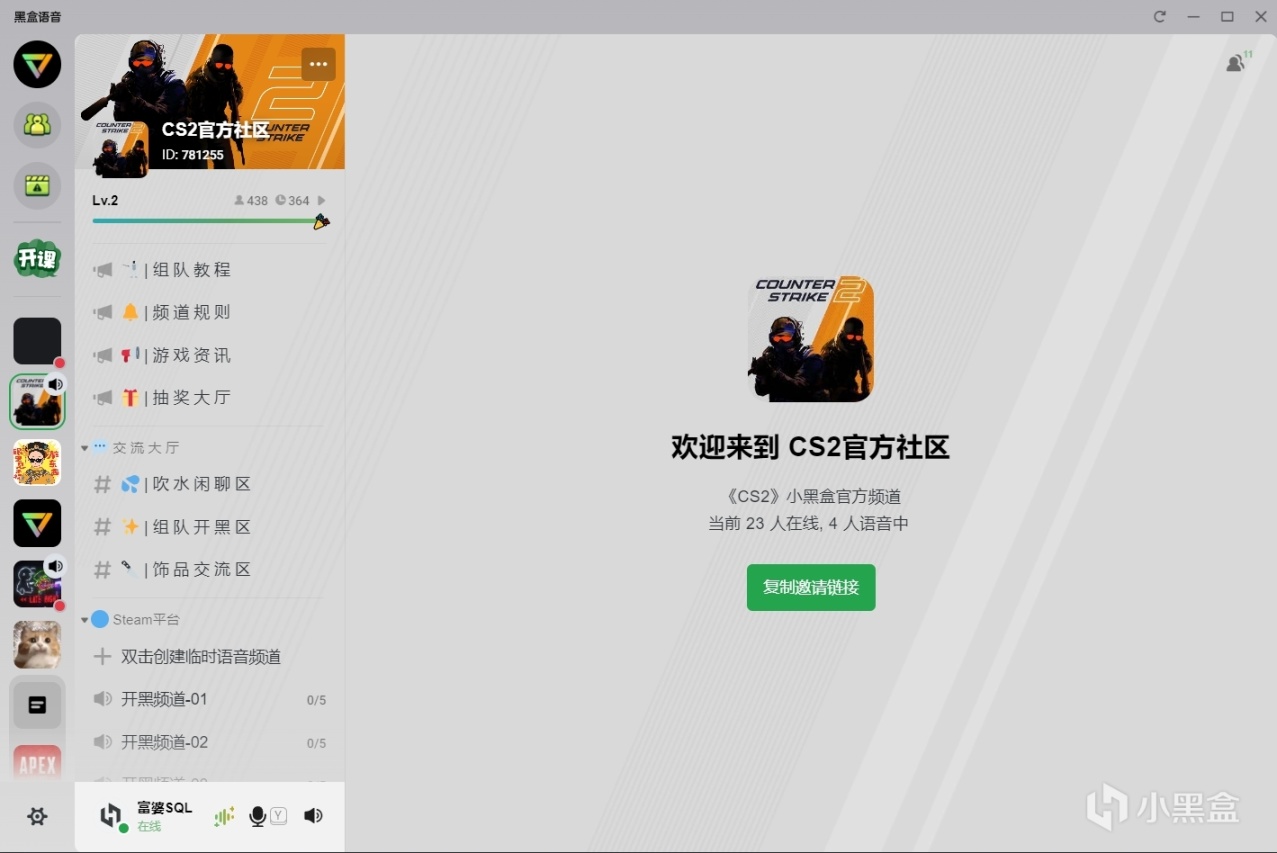The height and width of the screenshot is (853, 1277).
Task: Click the CS2官方社区 banner title
Action: pos(216,130)
